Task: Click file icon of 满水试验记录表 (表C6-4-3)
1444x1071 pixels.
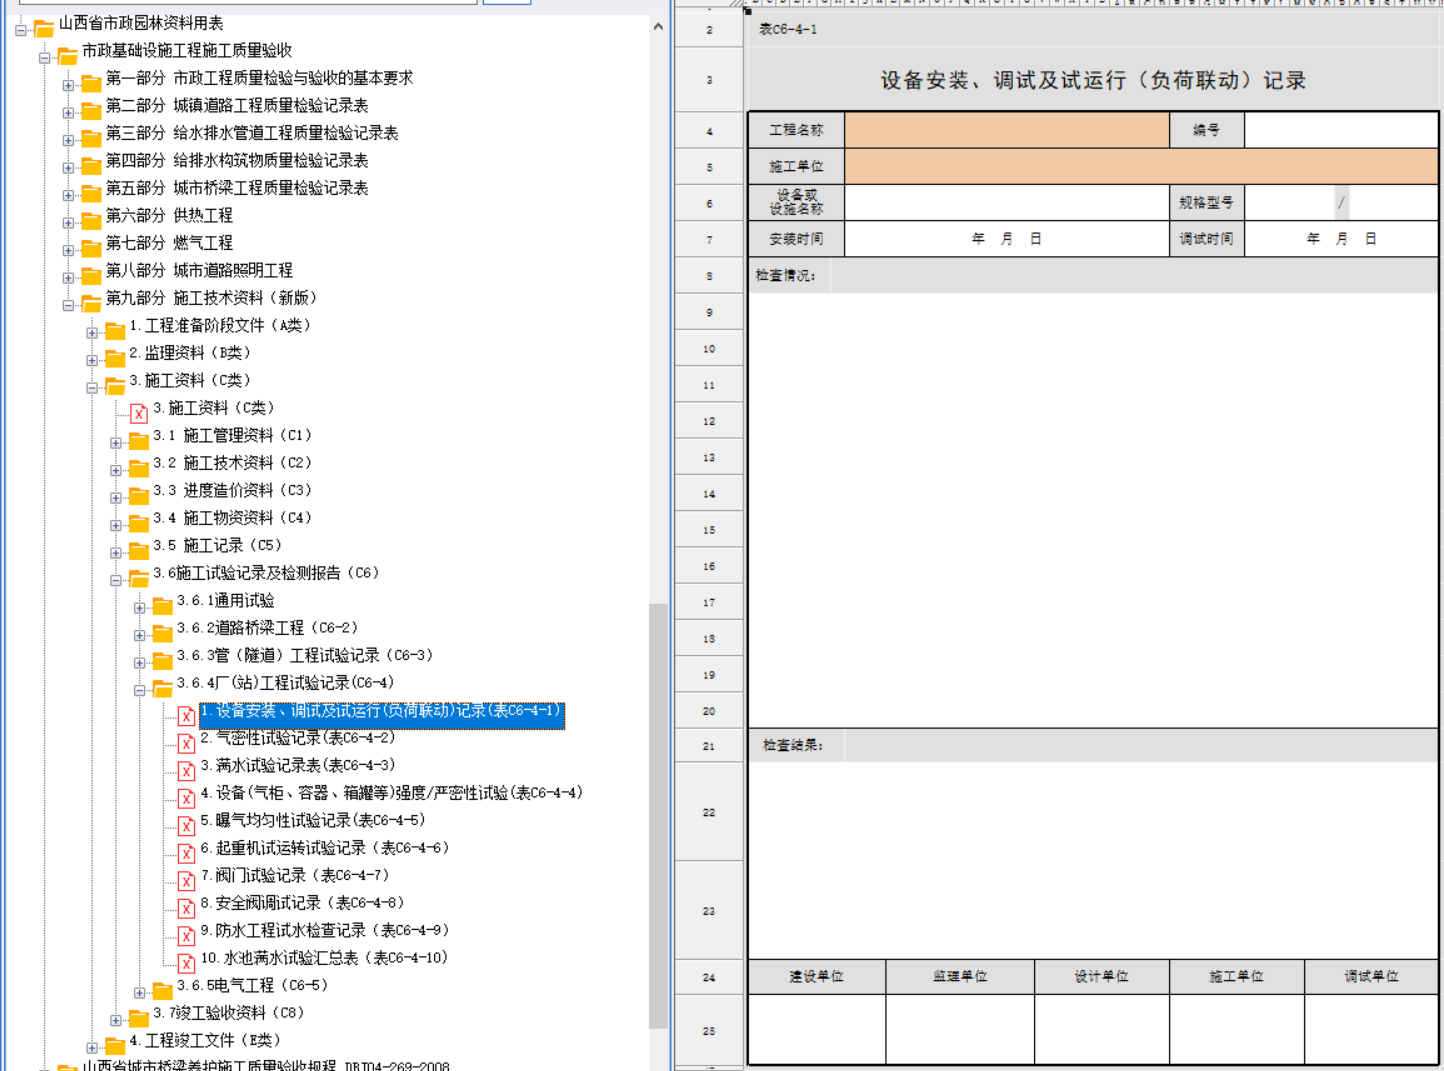Action: (186, 770)
